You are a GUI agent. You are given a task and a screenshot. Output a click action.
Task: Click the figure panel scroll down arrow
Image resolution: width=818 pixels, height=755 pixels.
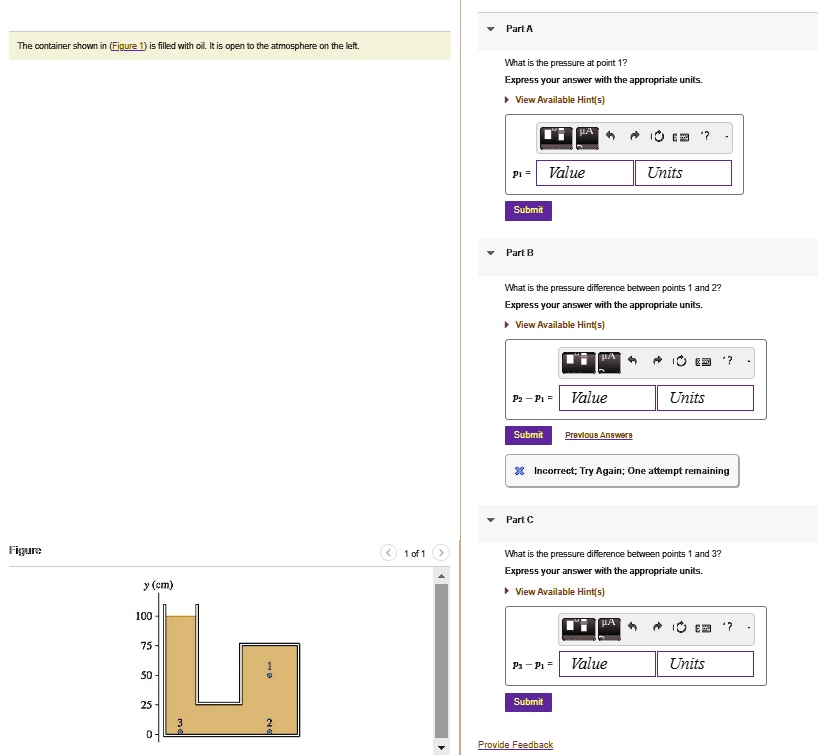coord(441,747)
